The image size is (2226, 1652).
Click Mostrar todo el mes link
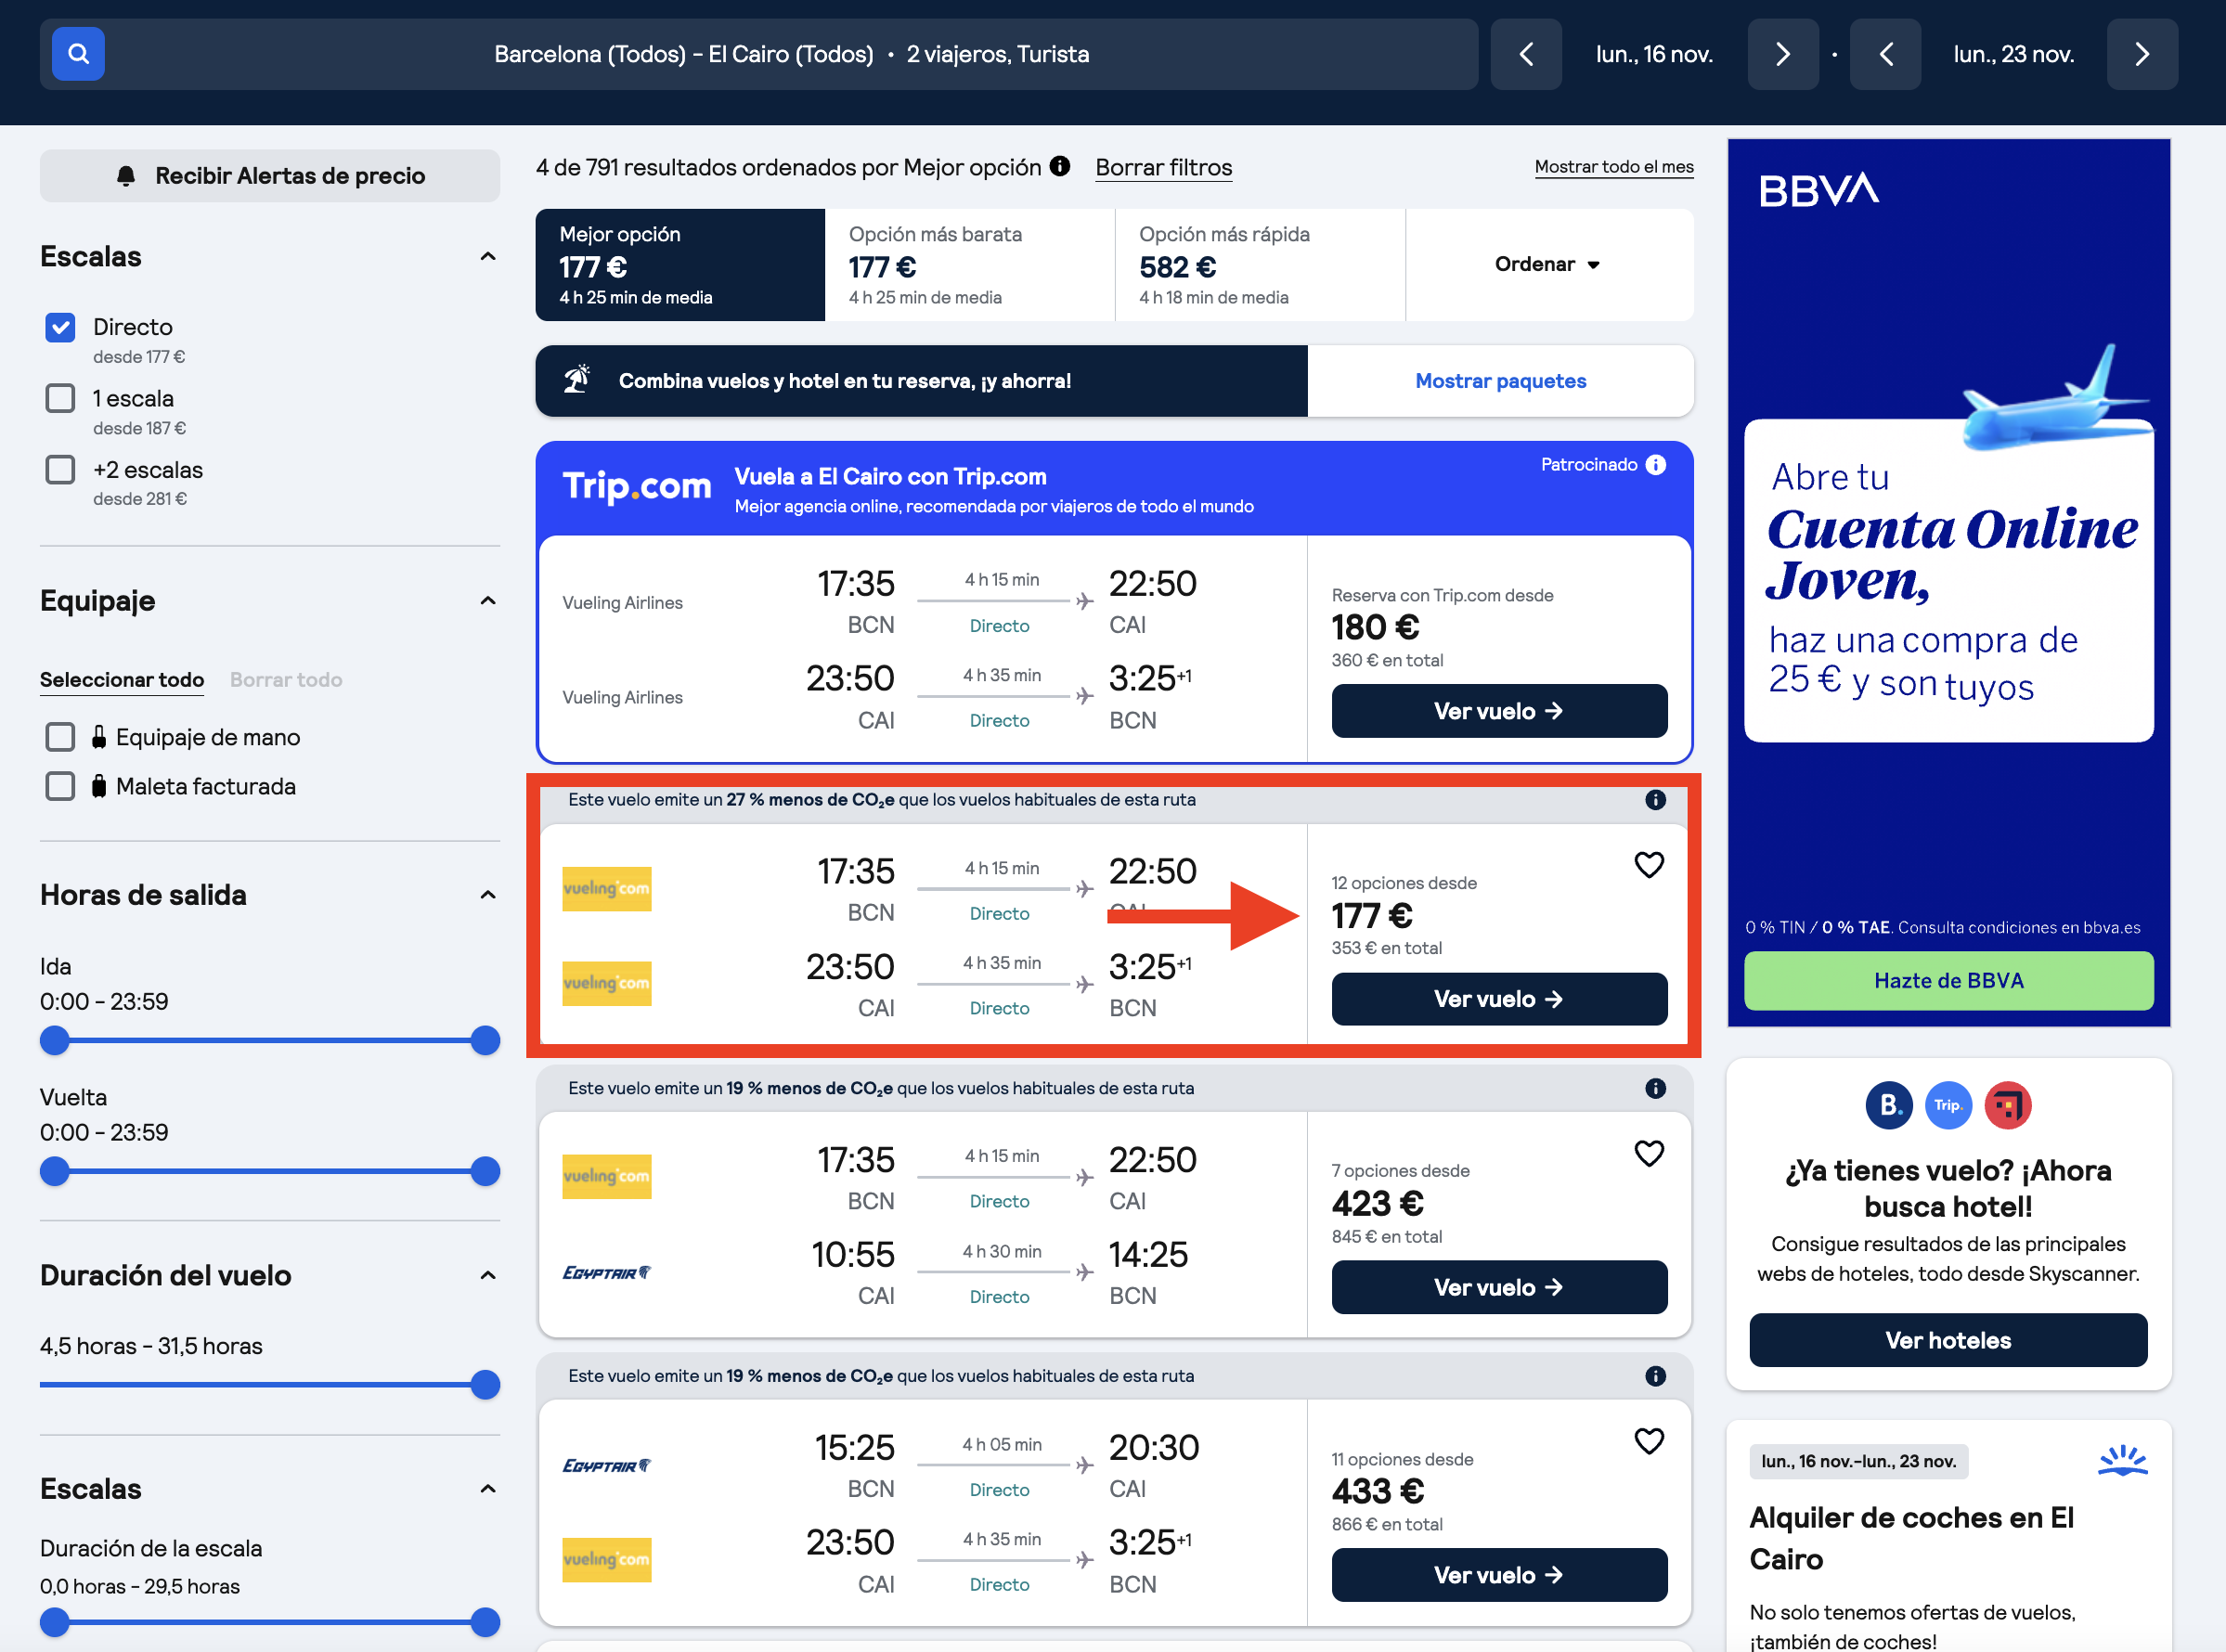tap(1614, 167)
